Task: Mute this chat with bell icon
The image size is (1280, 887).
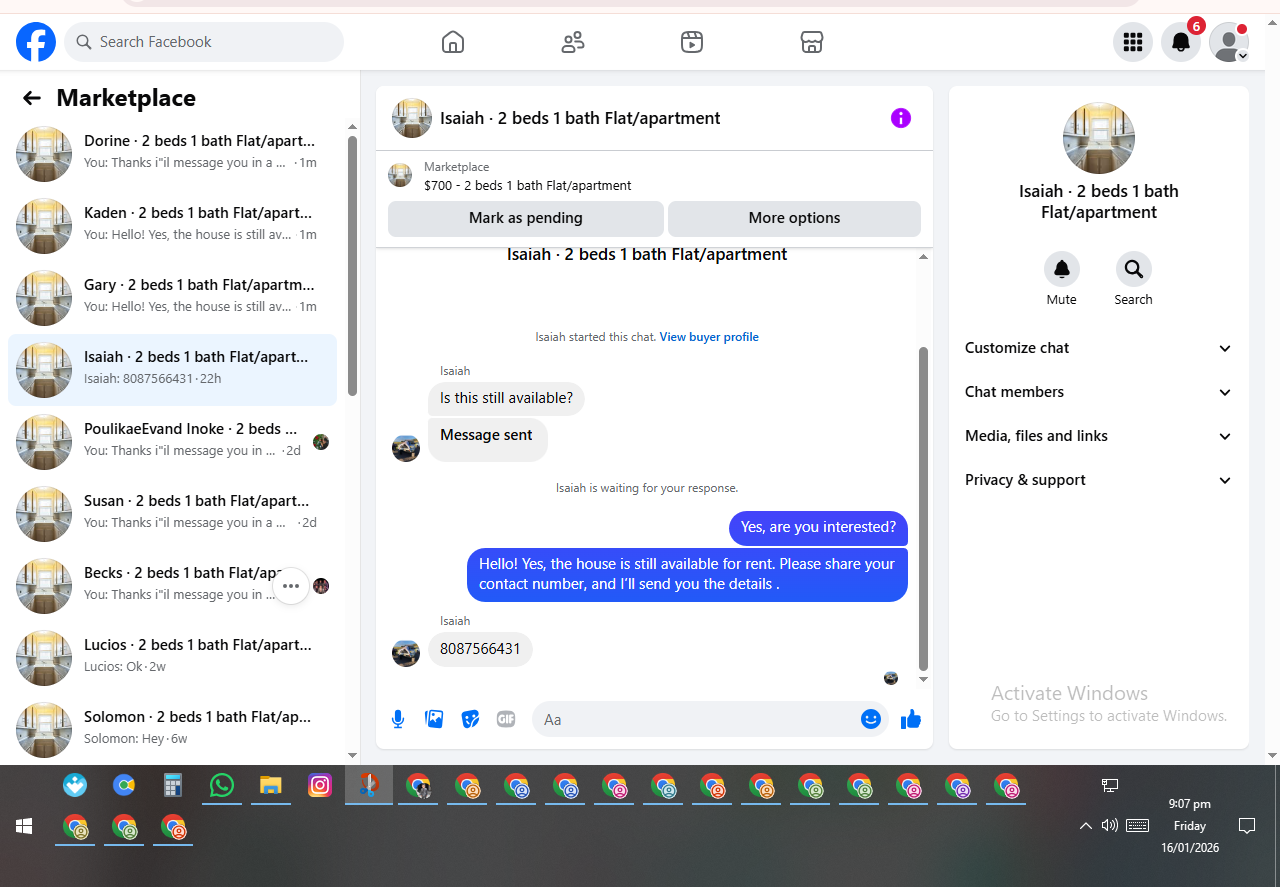Action: click(x=1062, y=269)
